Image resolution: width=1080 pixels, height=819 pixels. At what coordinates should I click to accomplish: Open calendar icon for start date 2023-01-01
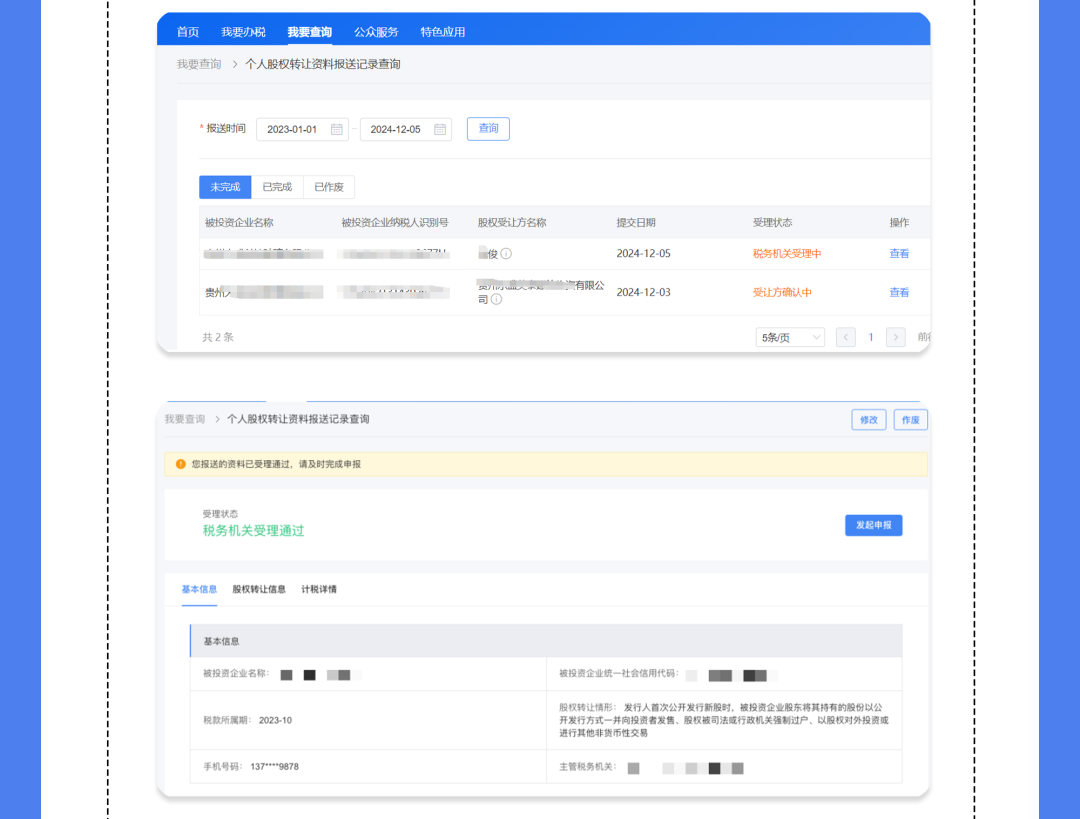(336, 129)
